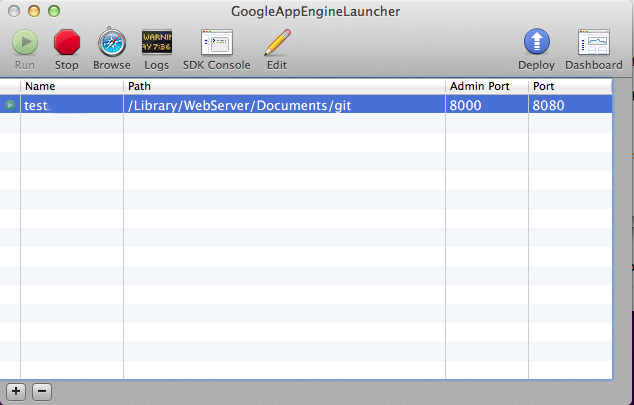Image resolution: width=634 pixels, height=405 pixels.
Task: Select the app name 'test'
Action: coord(36,105)
